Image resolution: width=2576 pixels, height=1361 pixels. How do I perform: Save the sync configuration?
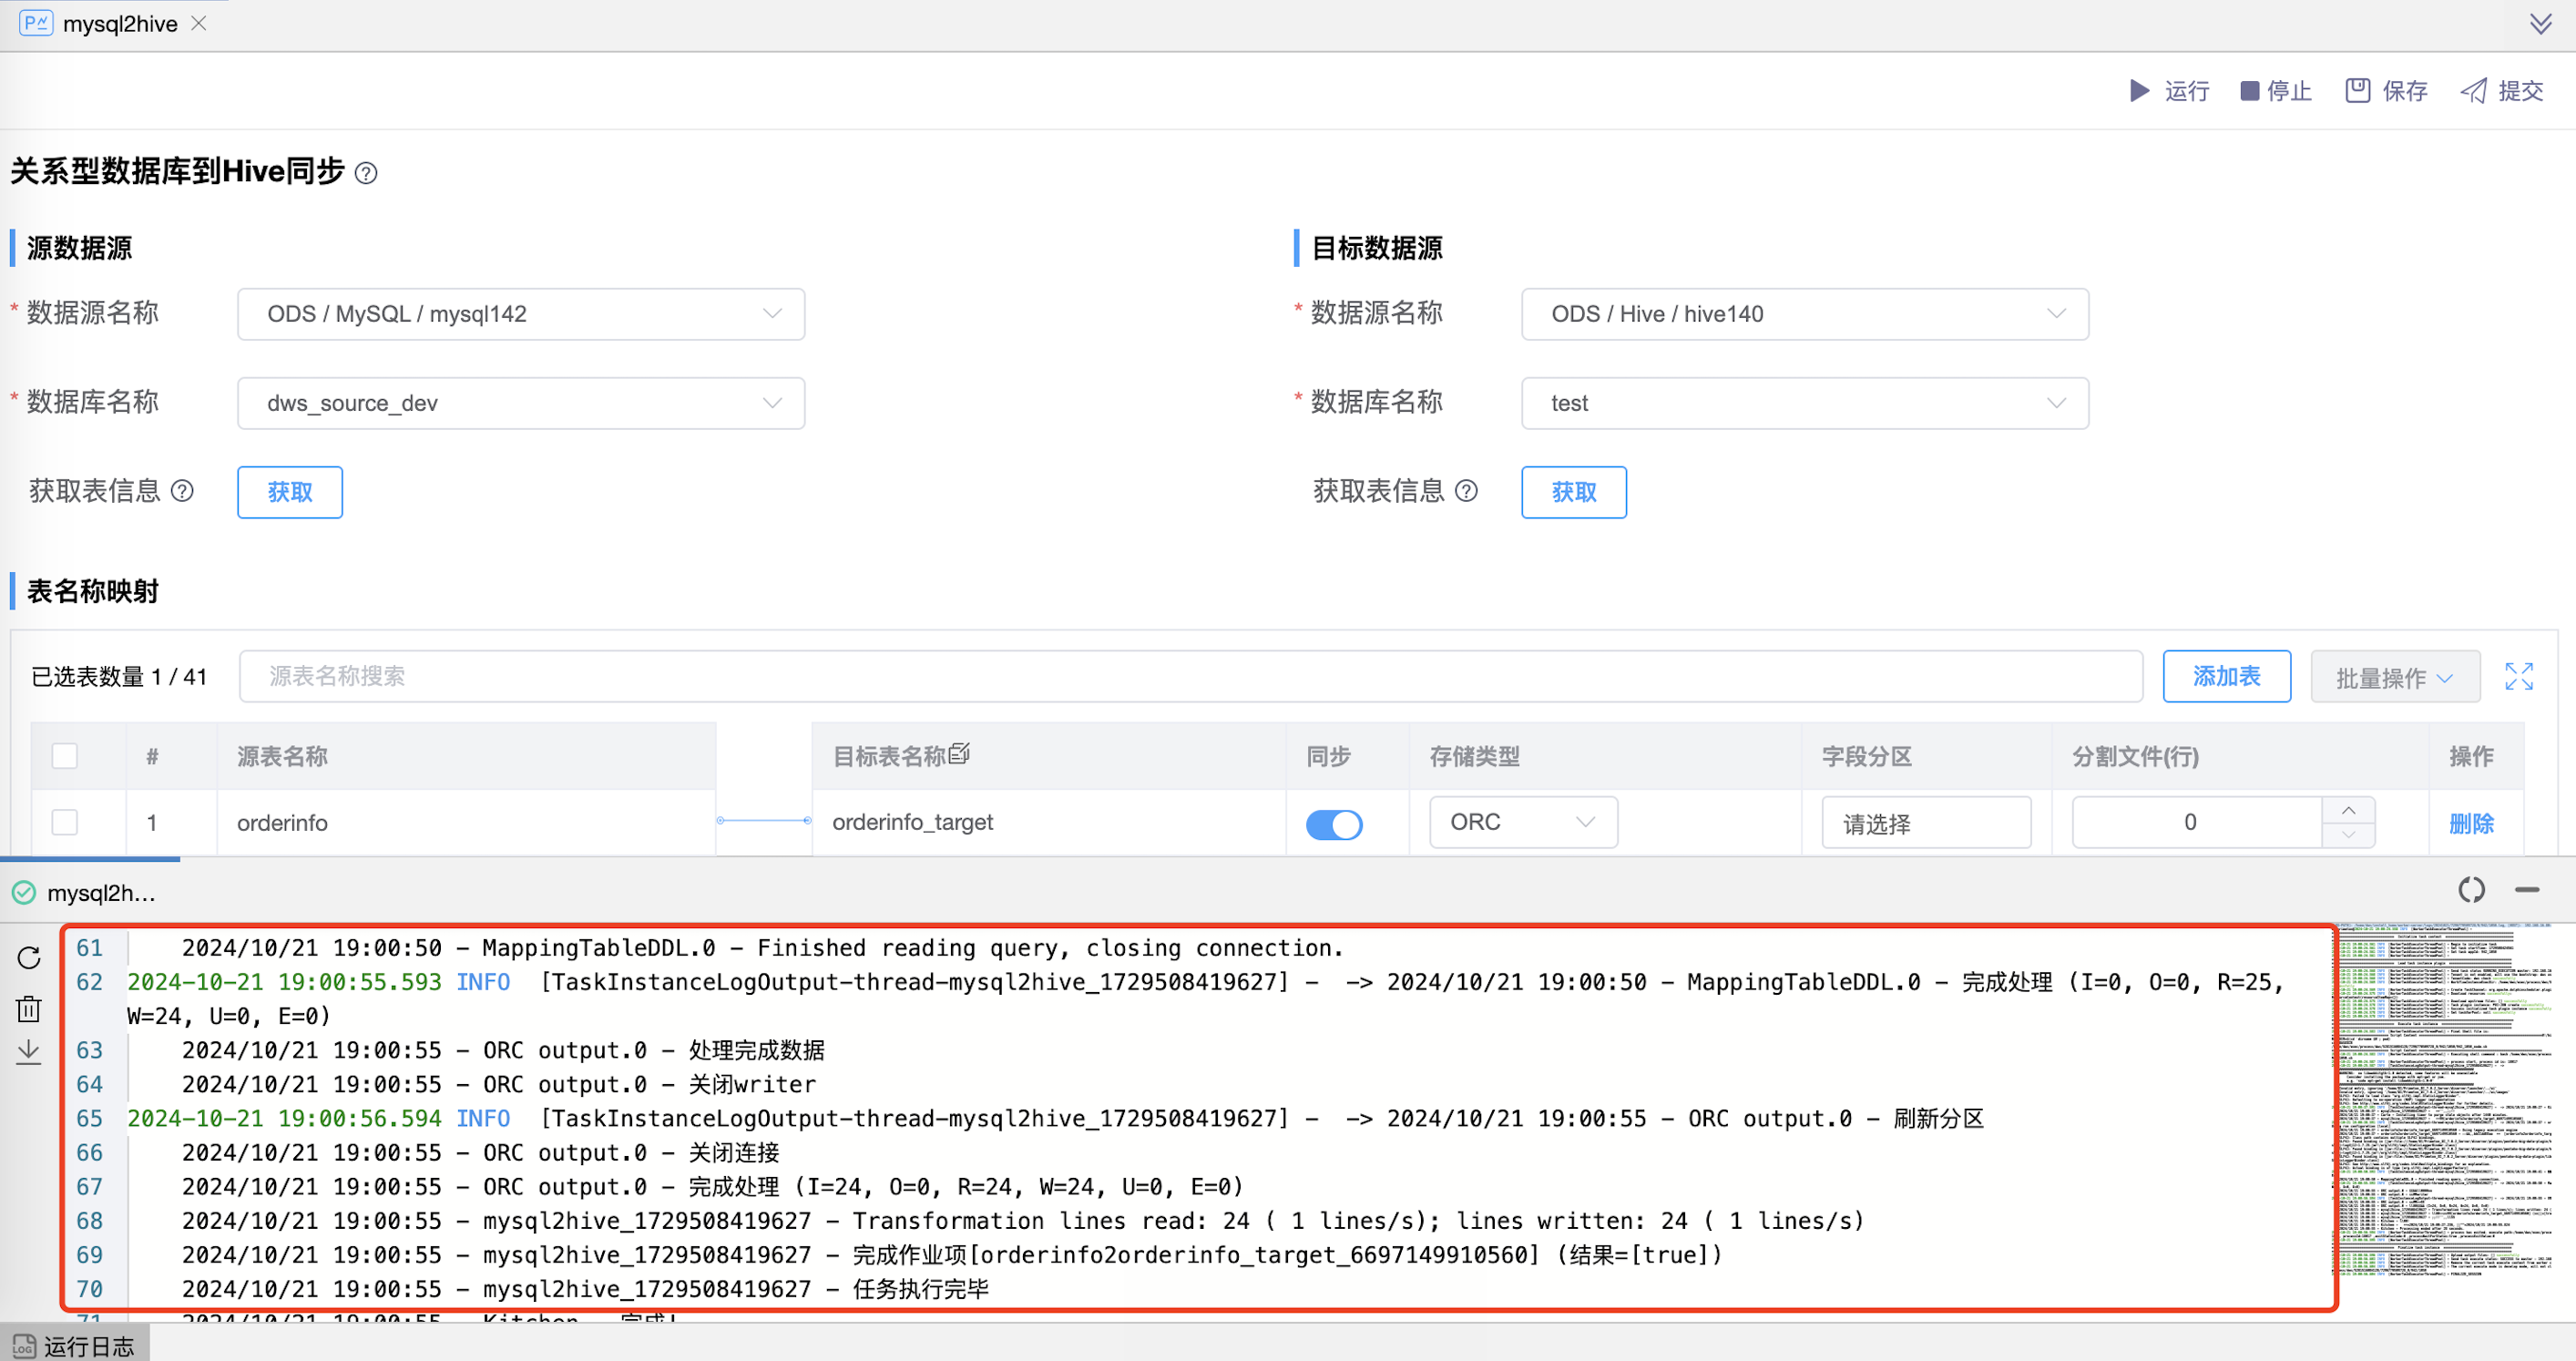tap(2385, 91)
